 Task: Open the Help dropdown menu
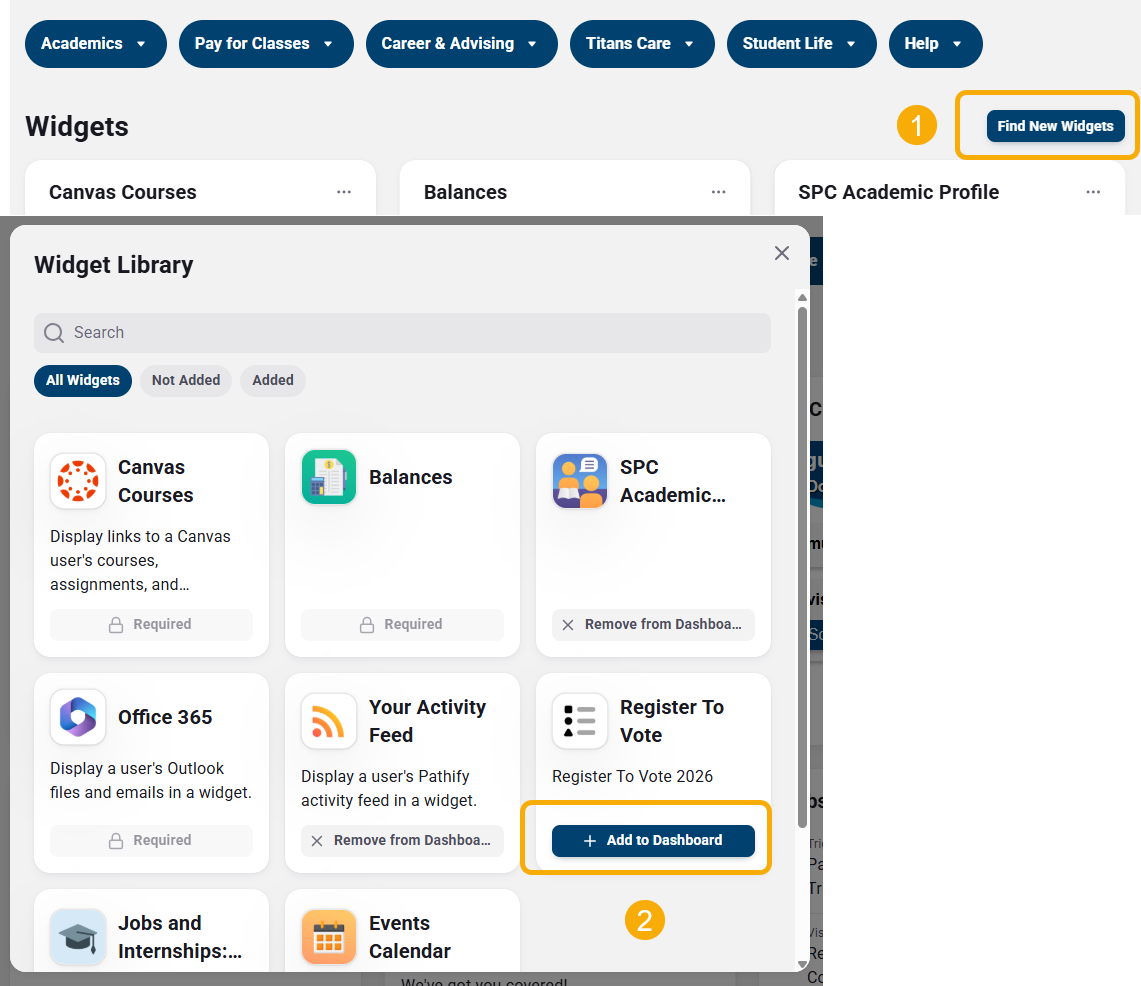pos(936,44)
